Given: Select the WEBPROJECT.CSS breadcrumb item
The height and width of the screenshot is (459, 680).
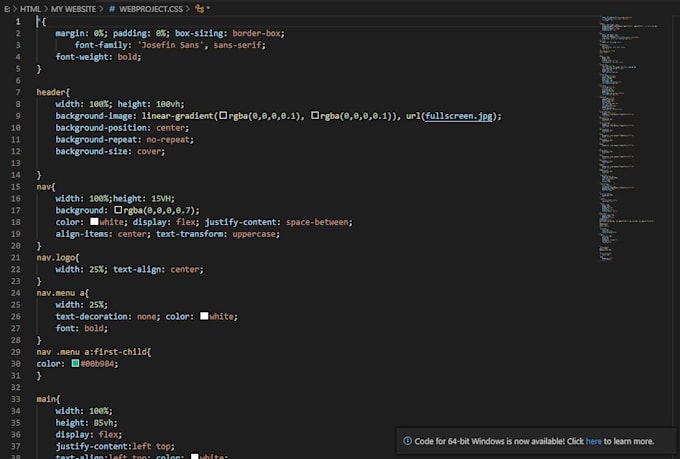Looking at the screenshot, I should 151,9.
